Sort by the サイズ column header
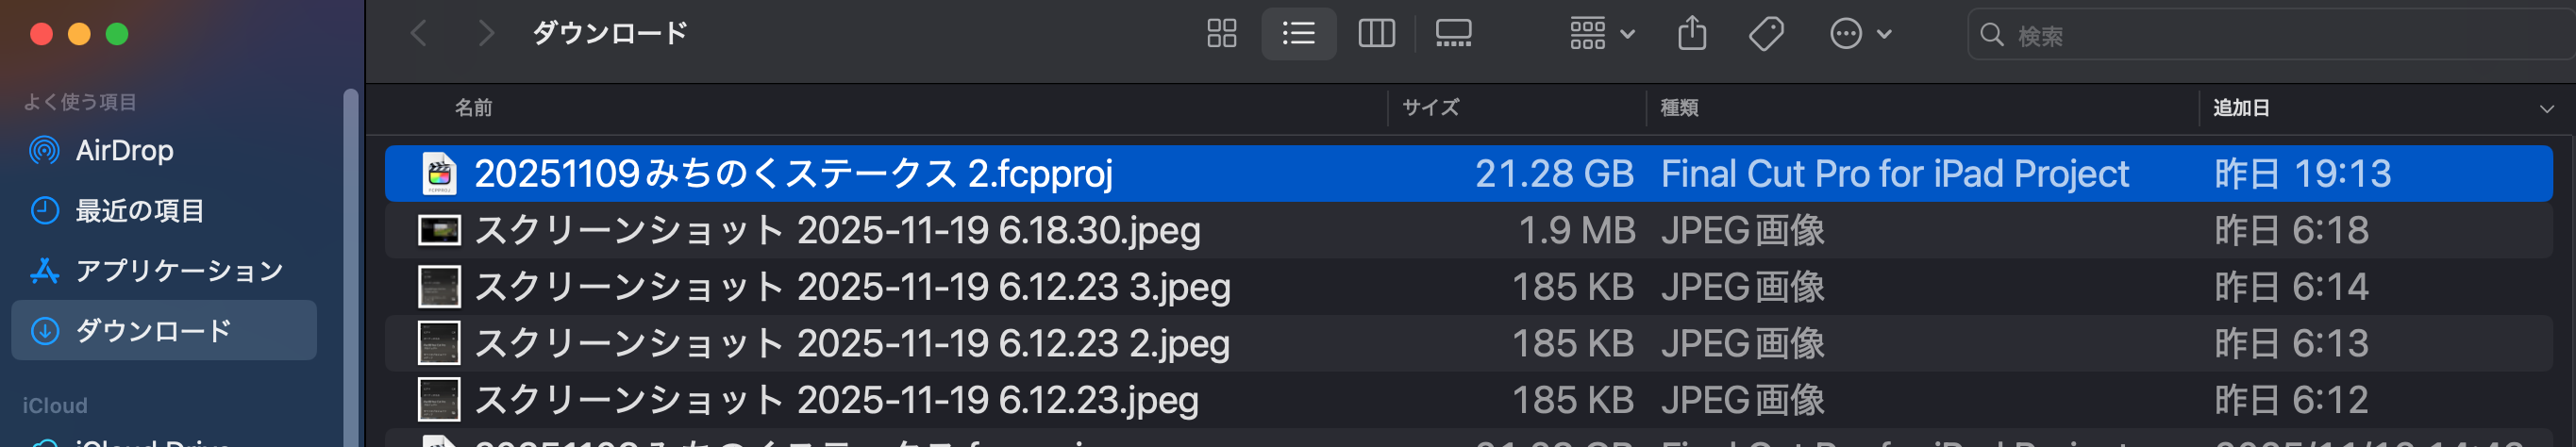 tap(1430, 108)
